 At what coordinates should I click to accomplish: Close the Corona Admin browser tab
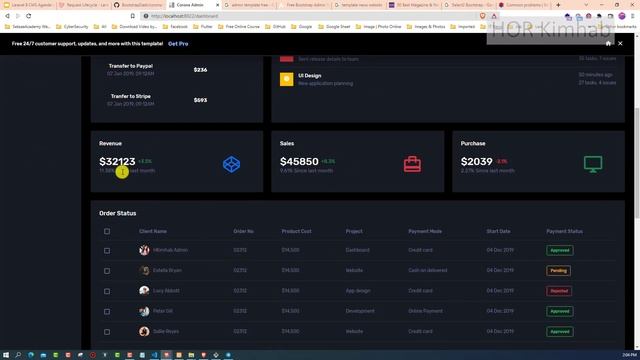(x=217, y=5)
